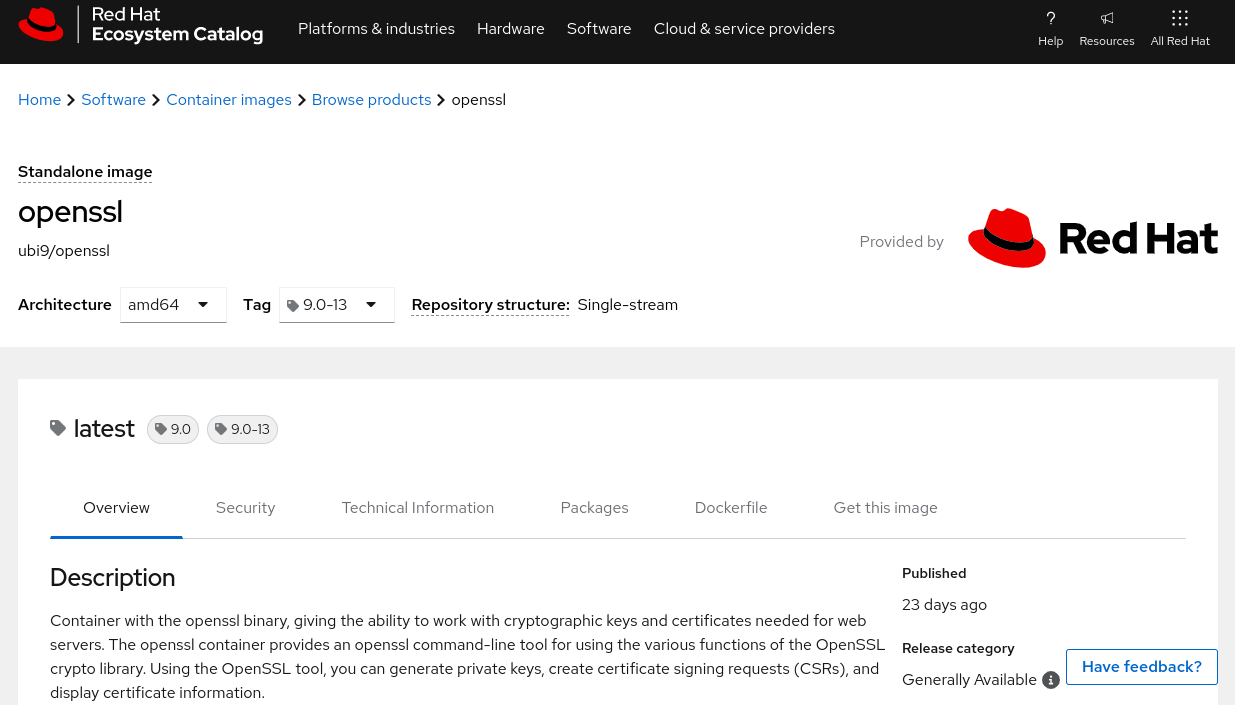This screenshot has height=705, width=1235.
Task: Go to the Get this image tab
Action: point(885,508)
